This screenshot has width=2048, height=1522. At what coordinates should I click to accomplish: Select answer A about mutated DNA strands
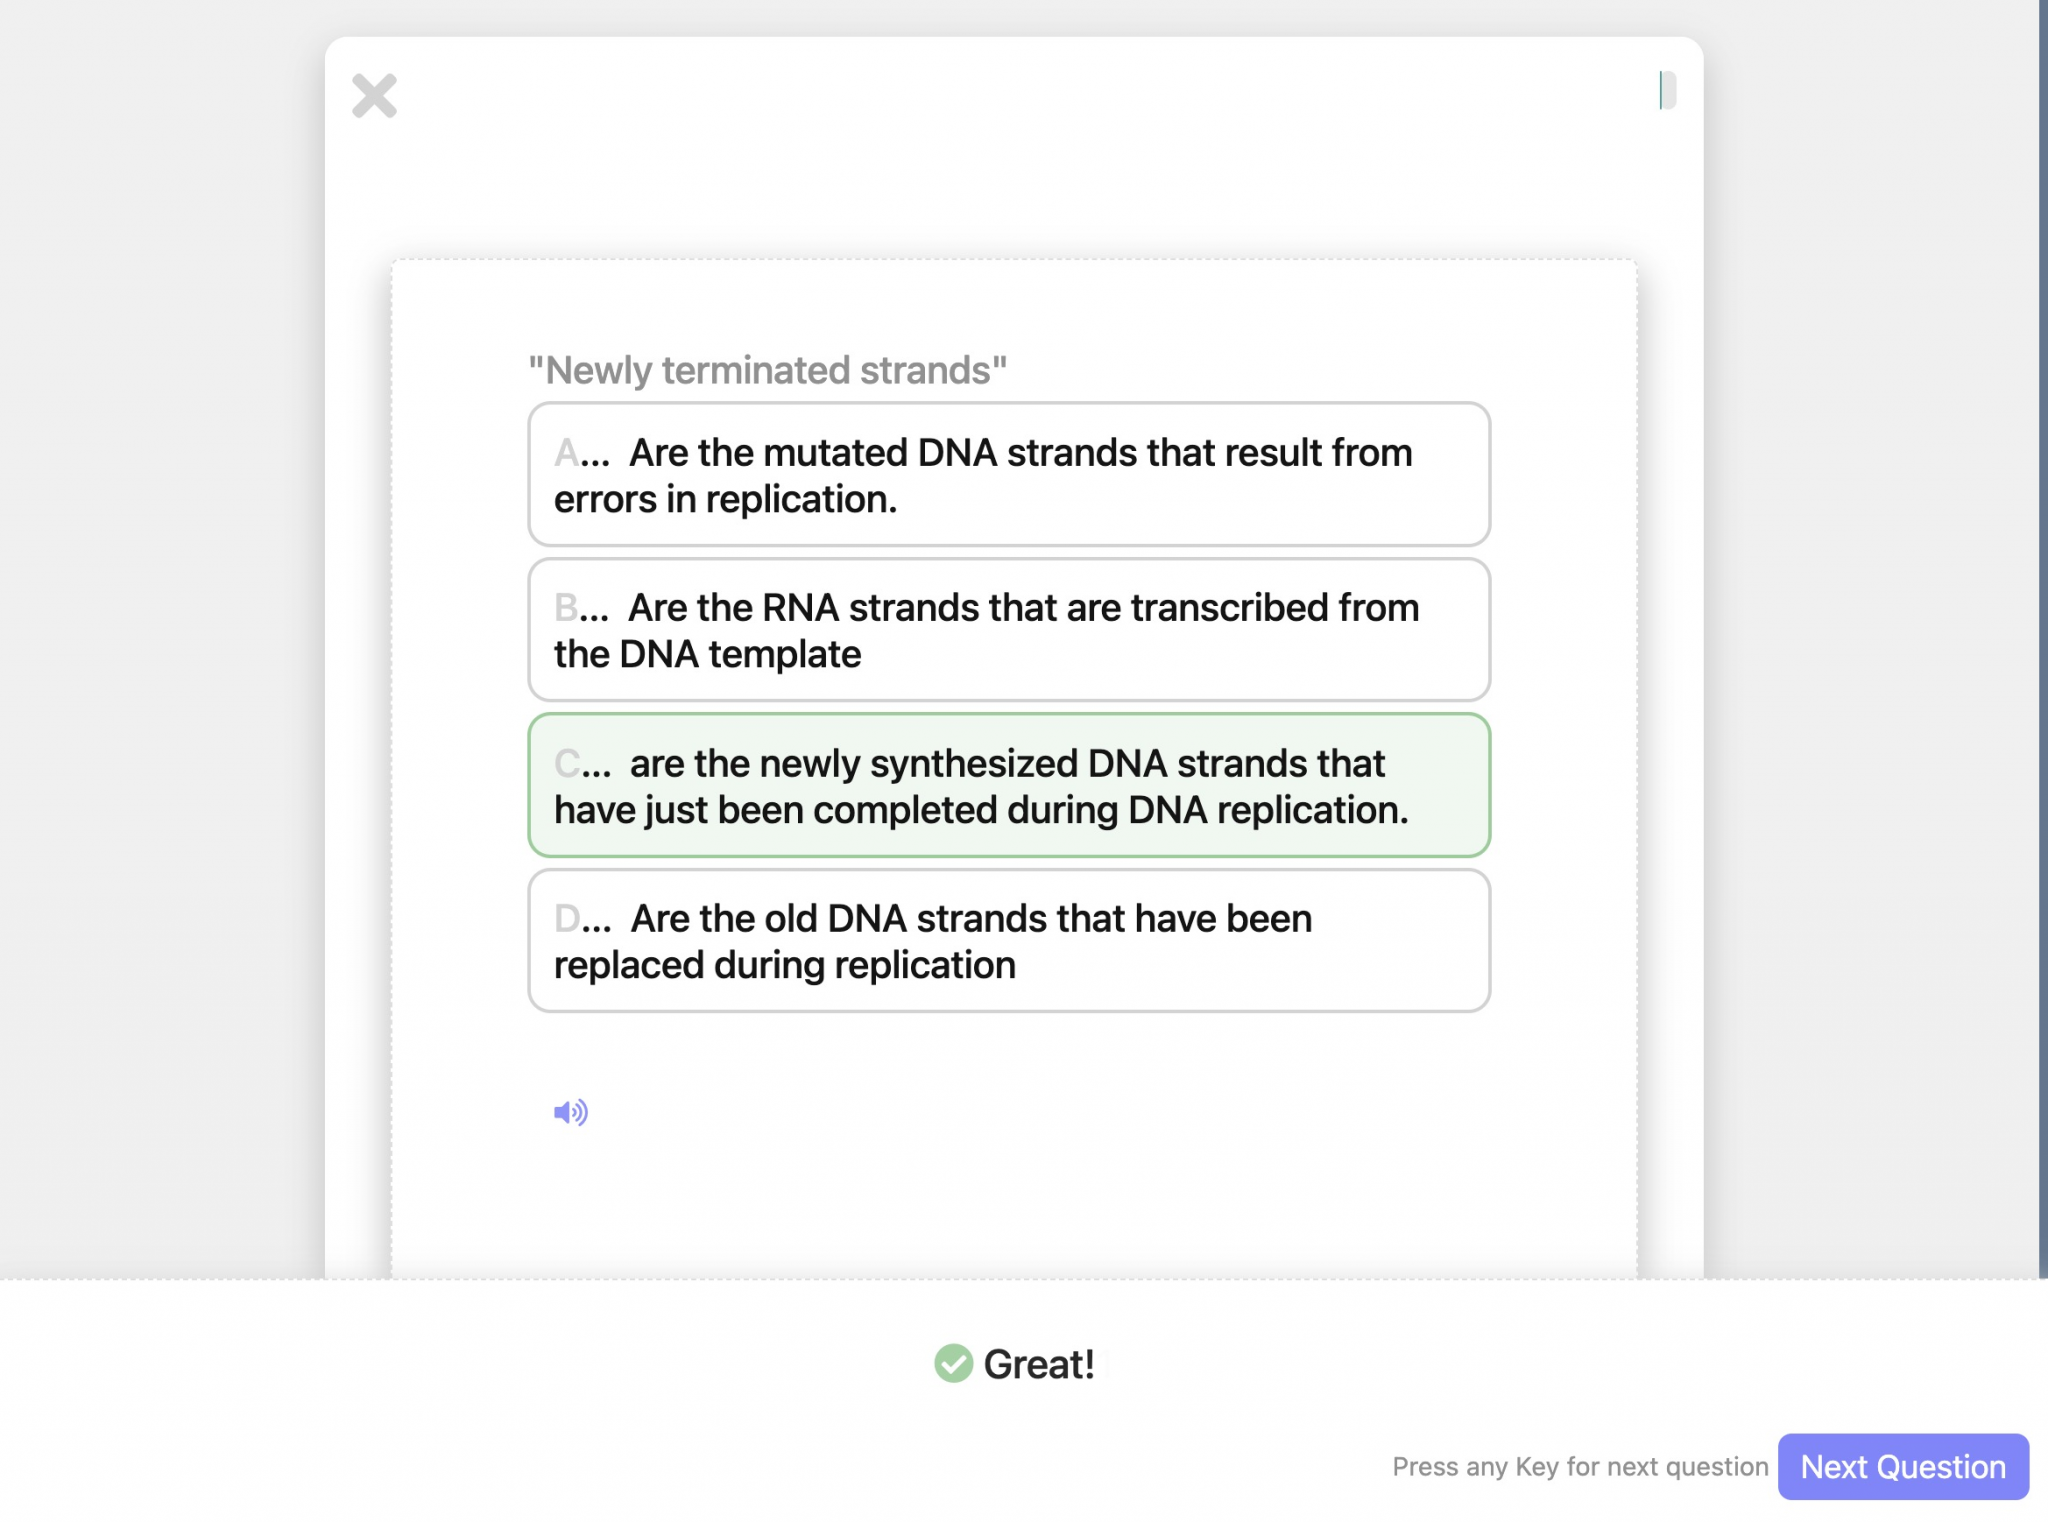tap(1008, 475)
